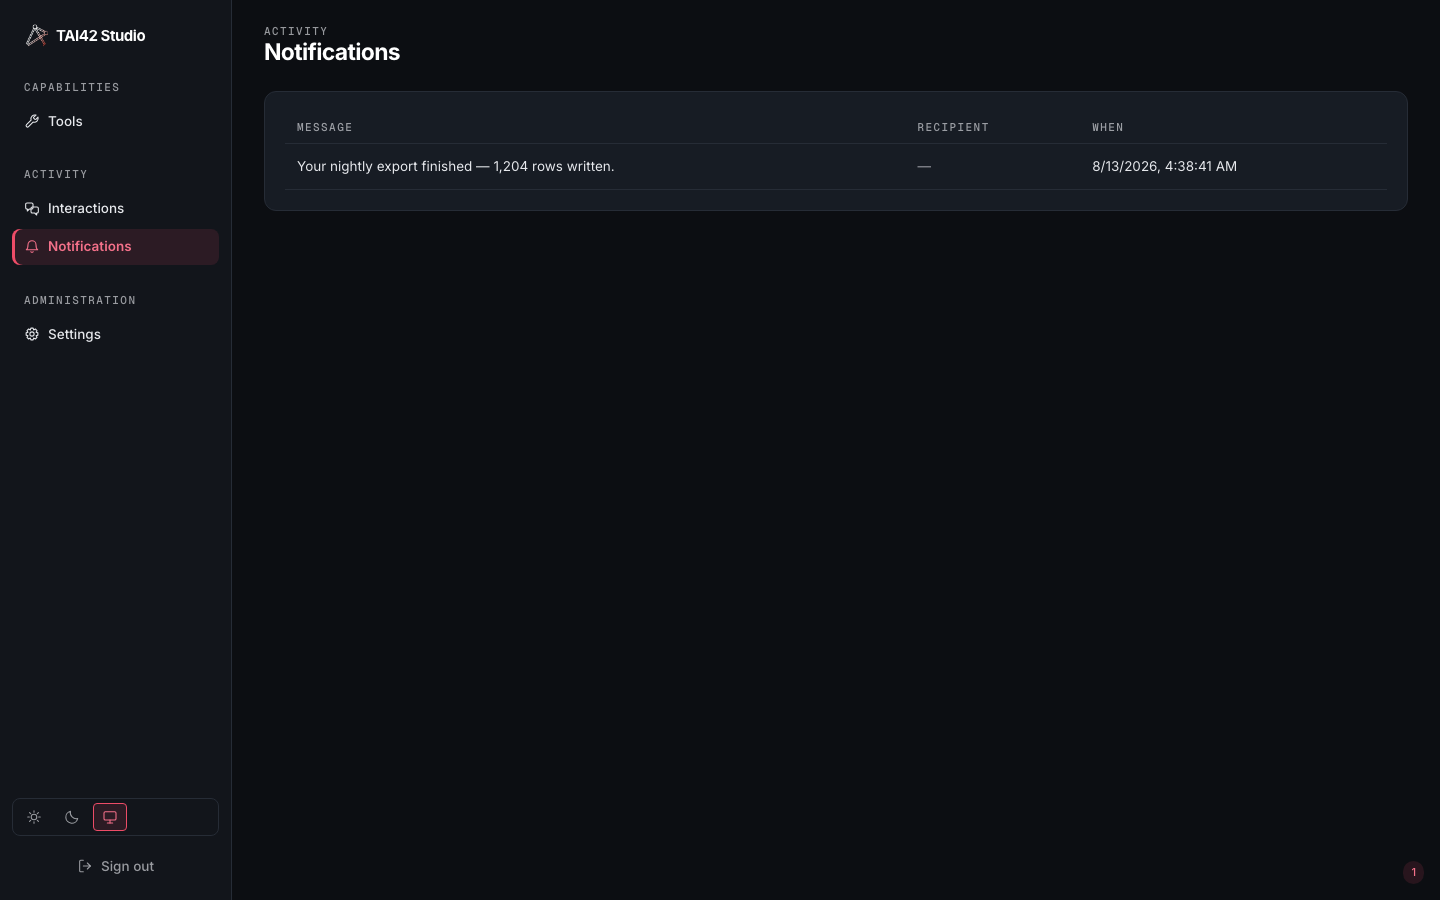Open the TAI42 Studio home title
Viewport: 1440px width, 900px height.
(x=100, y=36)
